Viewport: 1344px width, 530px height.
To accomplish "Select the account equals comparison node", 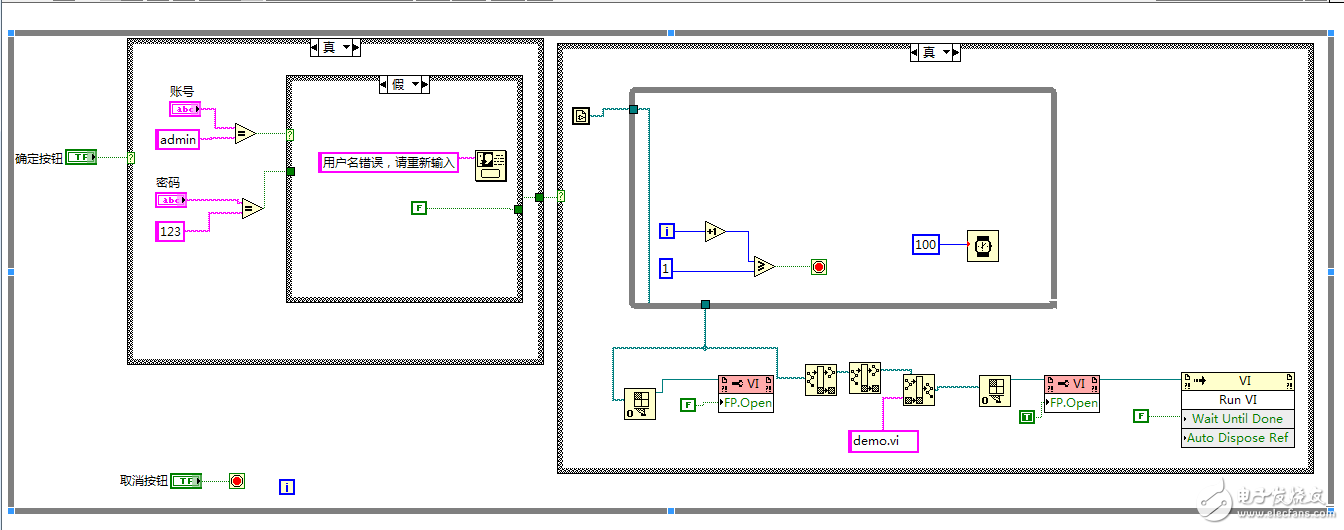I will (x=246, y=133).
